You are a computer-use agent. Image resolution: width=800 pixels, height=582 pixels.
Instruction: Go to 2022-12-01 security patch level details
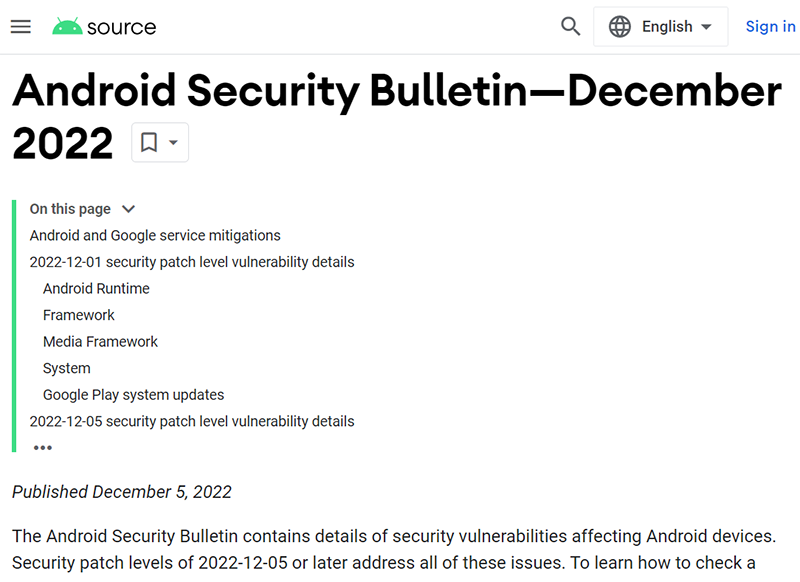point(192,262)
